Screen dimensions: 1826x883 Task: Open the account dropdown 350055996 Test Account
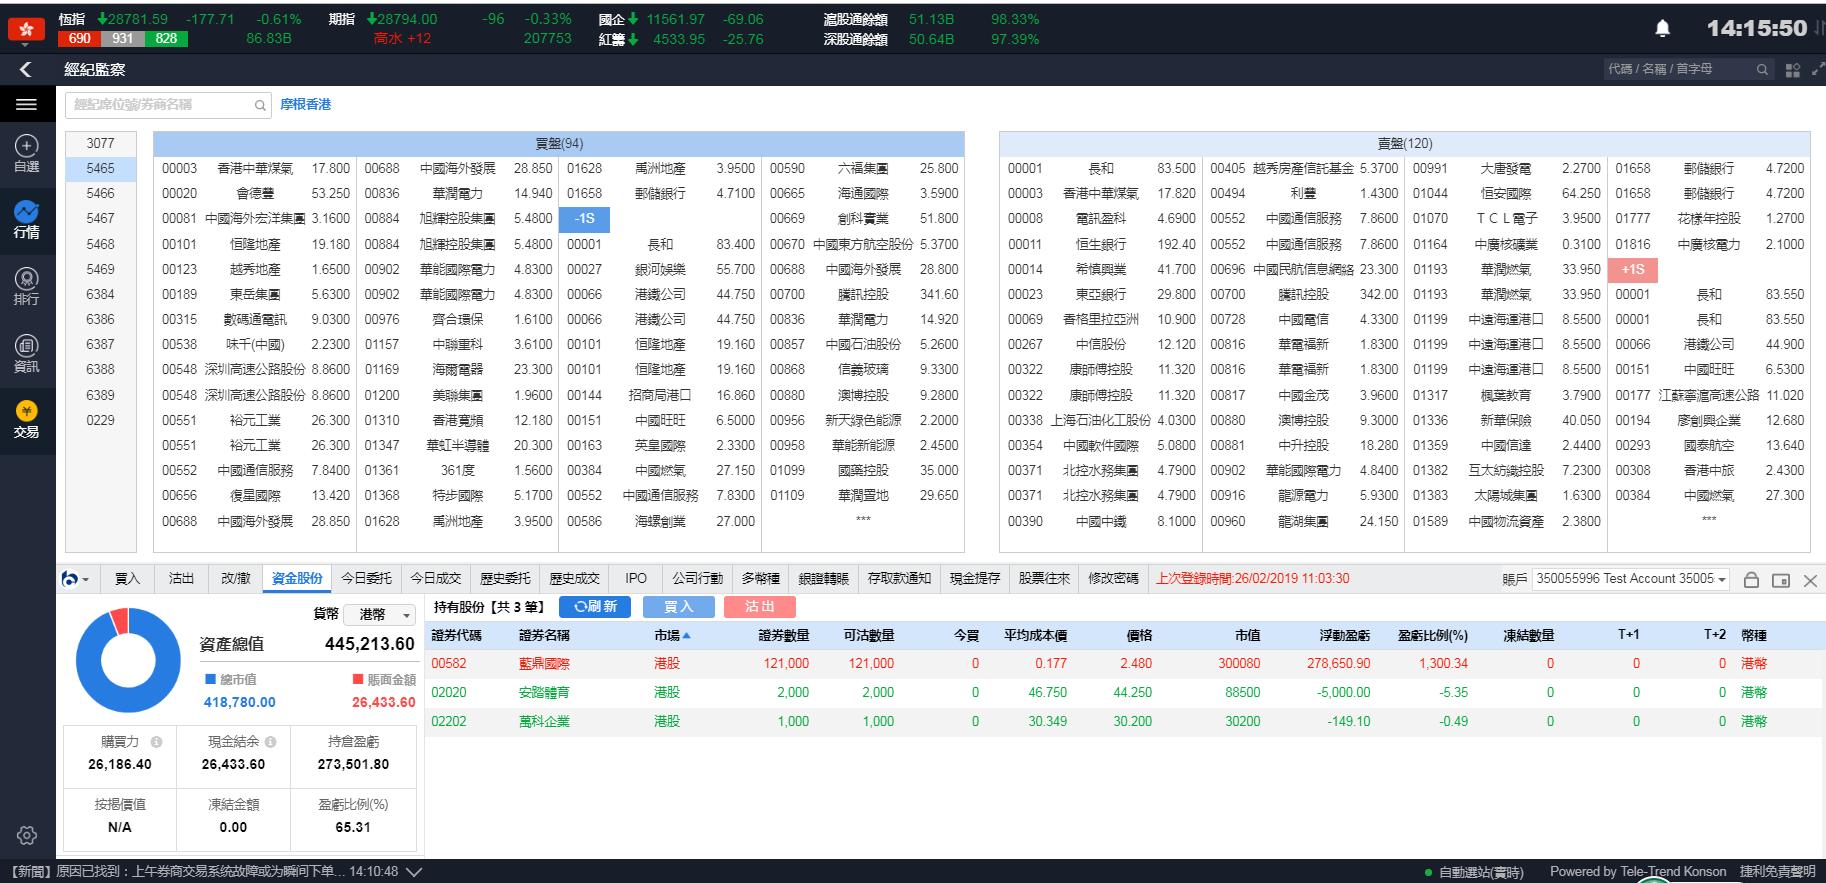coord(1631,579)
